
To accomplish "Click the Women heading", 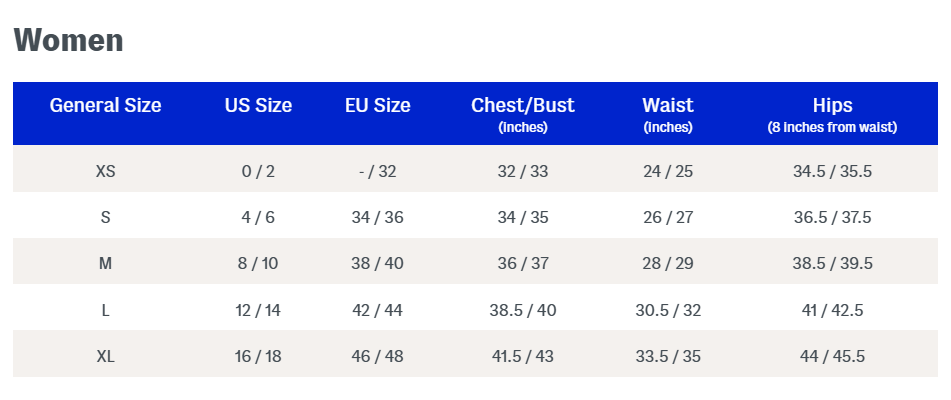I will coord(68,41).
